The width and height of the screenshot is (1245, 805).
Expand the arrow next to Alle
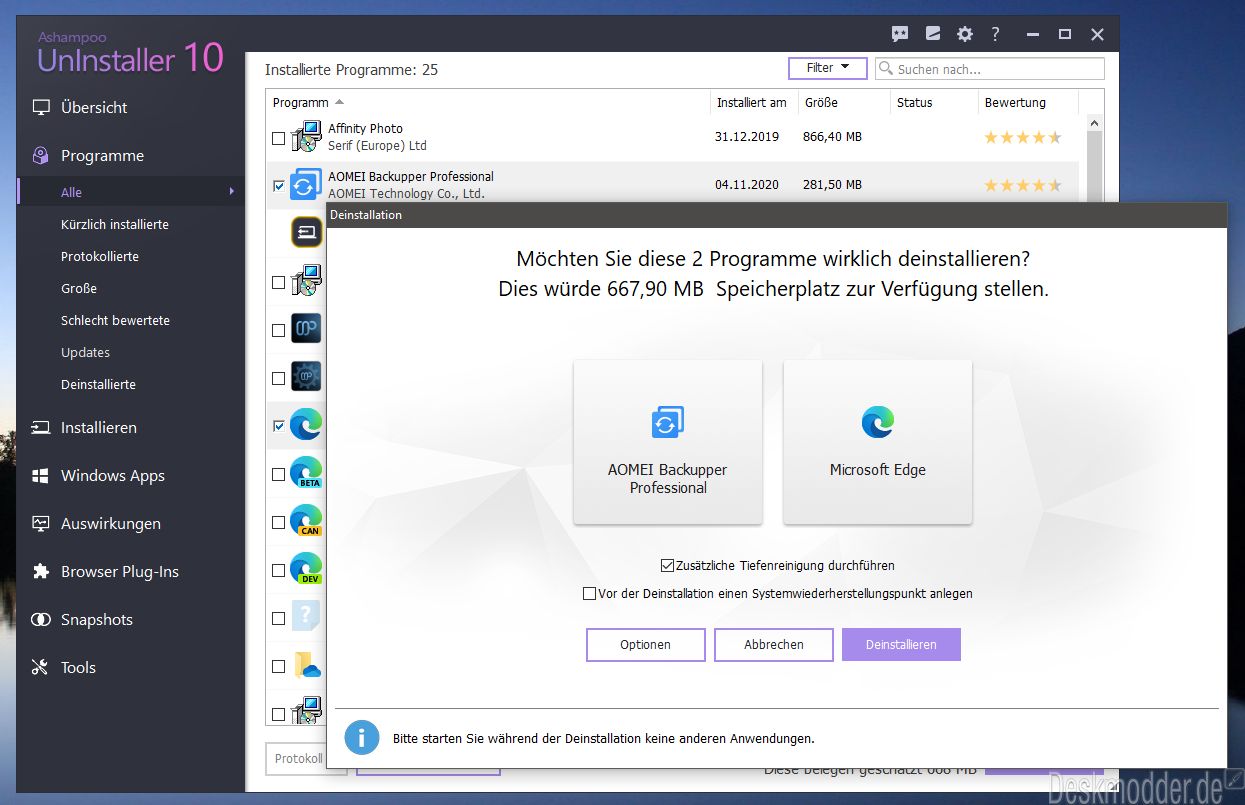pos(232,192)
